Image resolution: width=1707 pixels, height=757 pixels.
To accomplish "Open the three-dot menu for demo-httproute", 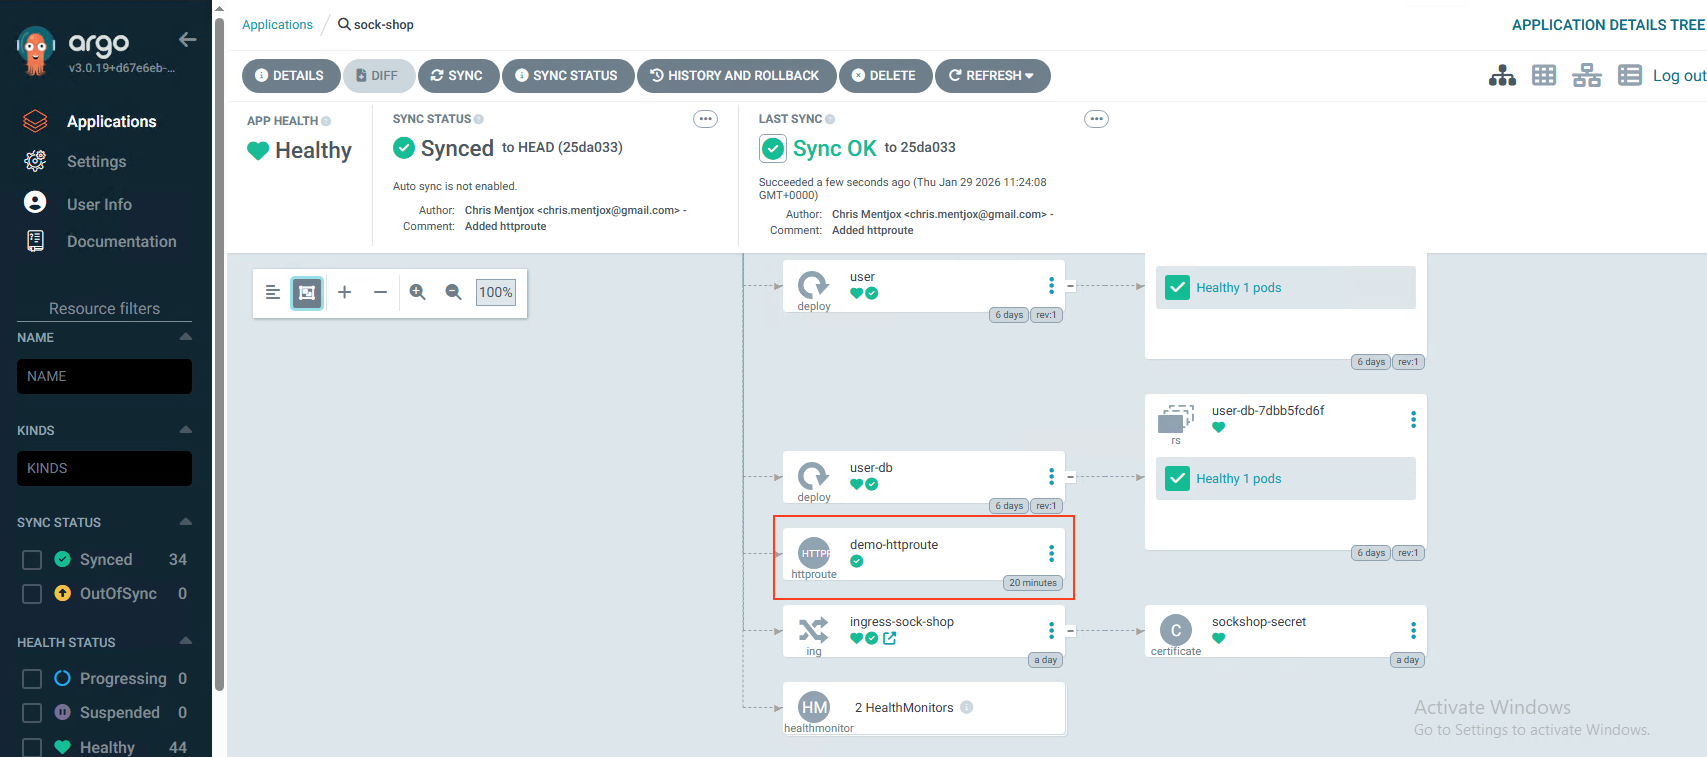I will (x=1051, y=553).
